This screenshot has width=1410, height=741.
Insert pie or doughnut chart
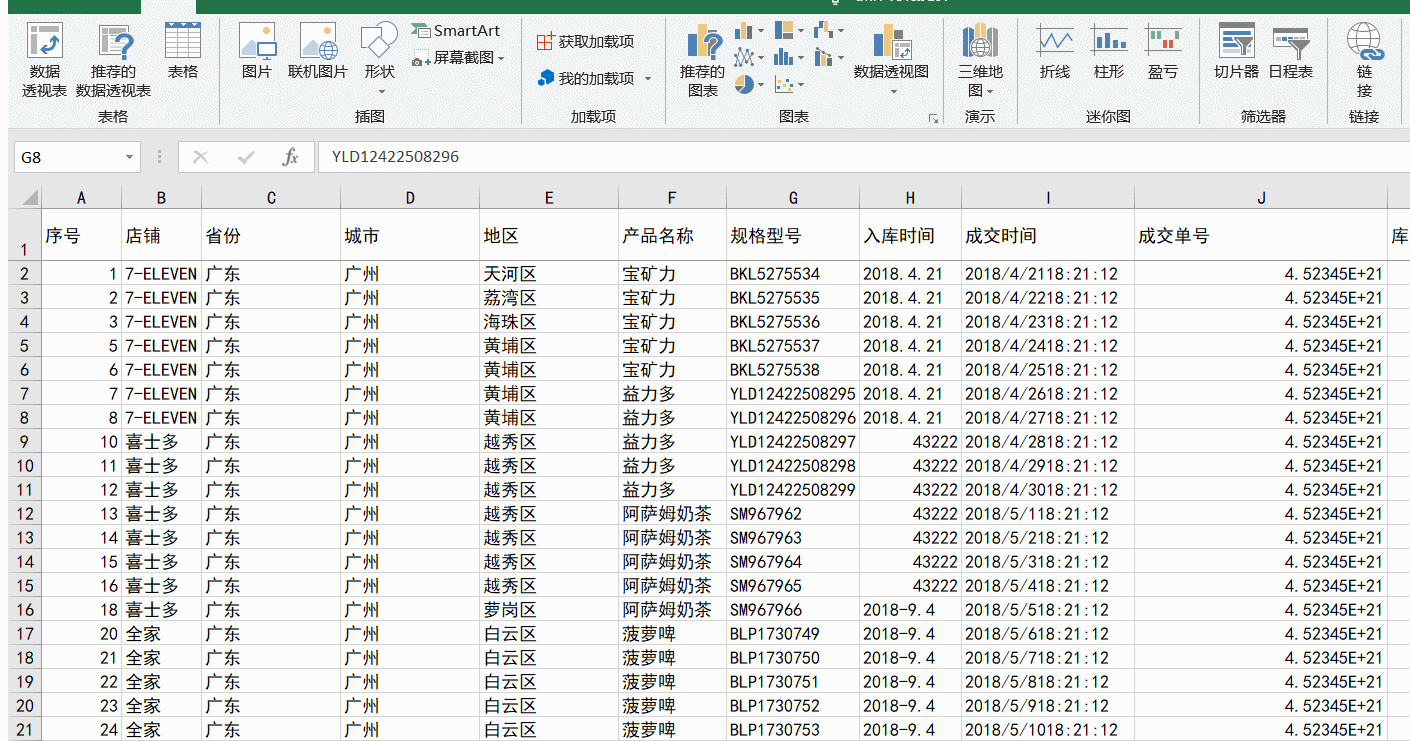coord(748,84)
